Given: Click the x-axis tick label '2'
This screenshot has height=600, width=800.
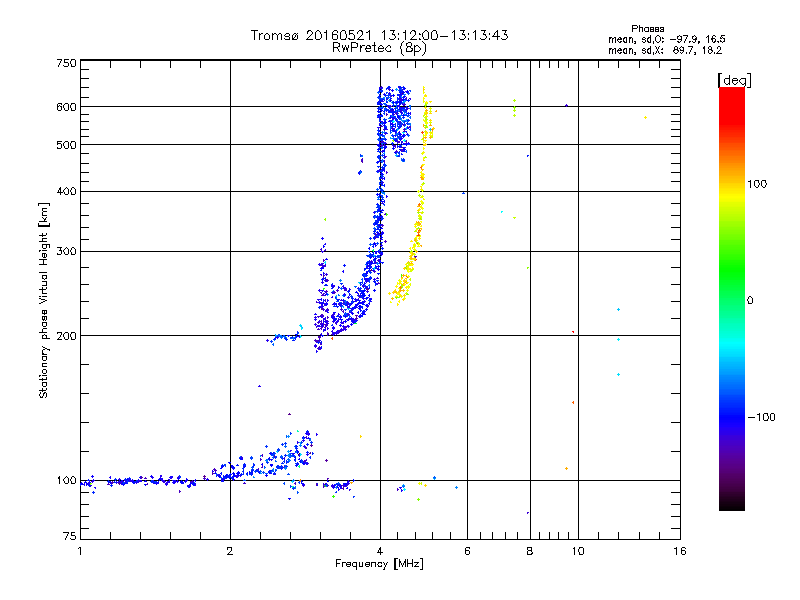Looking at the screenshot, I should 230,551.
